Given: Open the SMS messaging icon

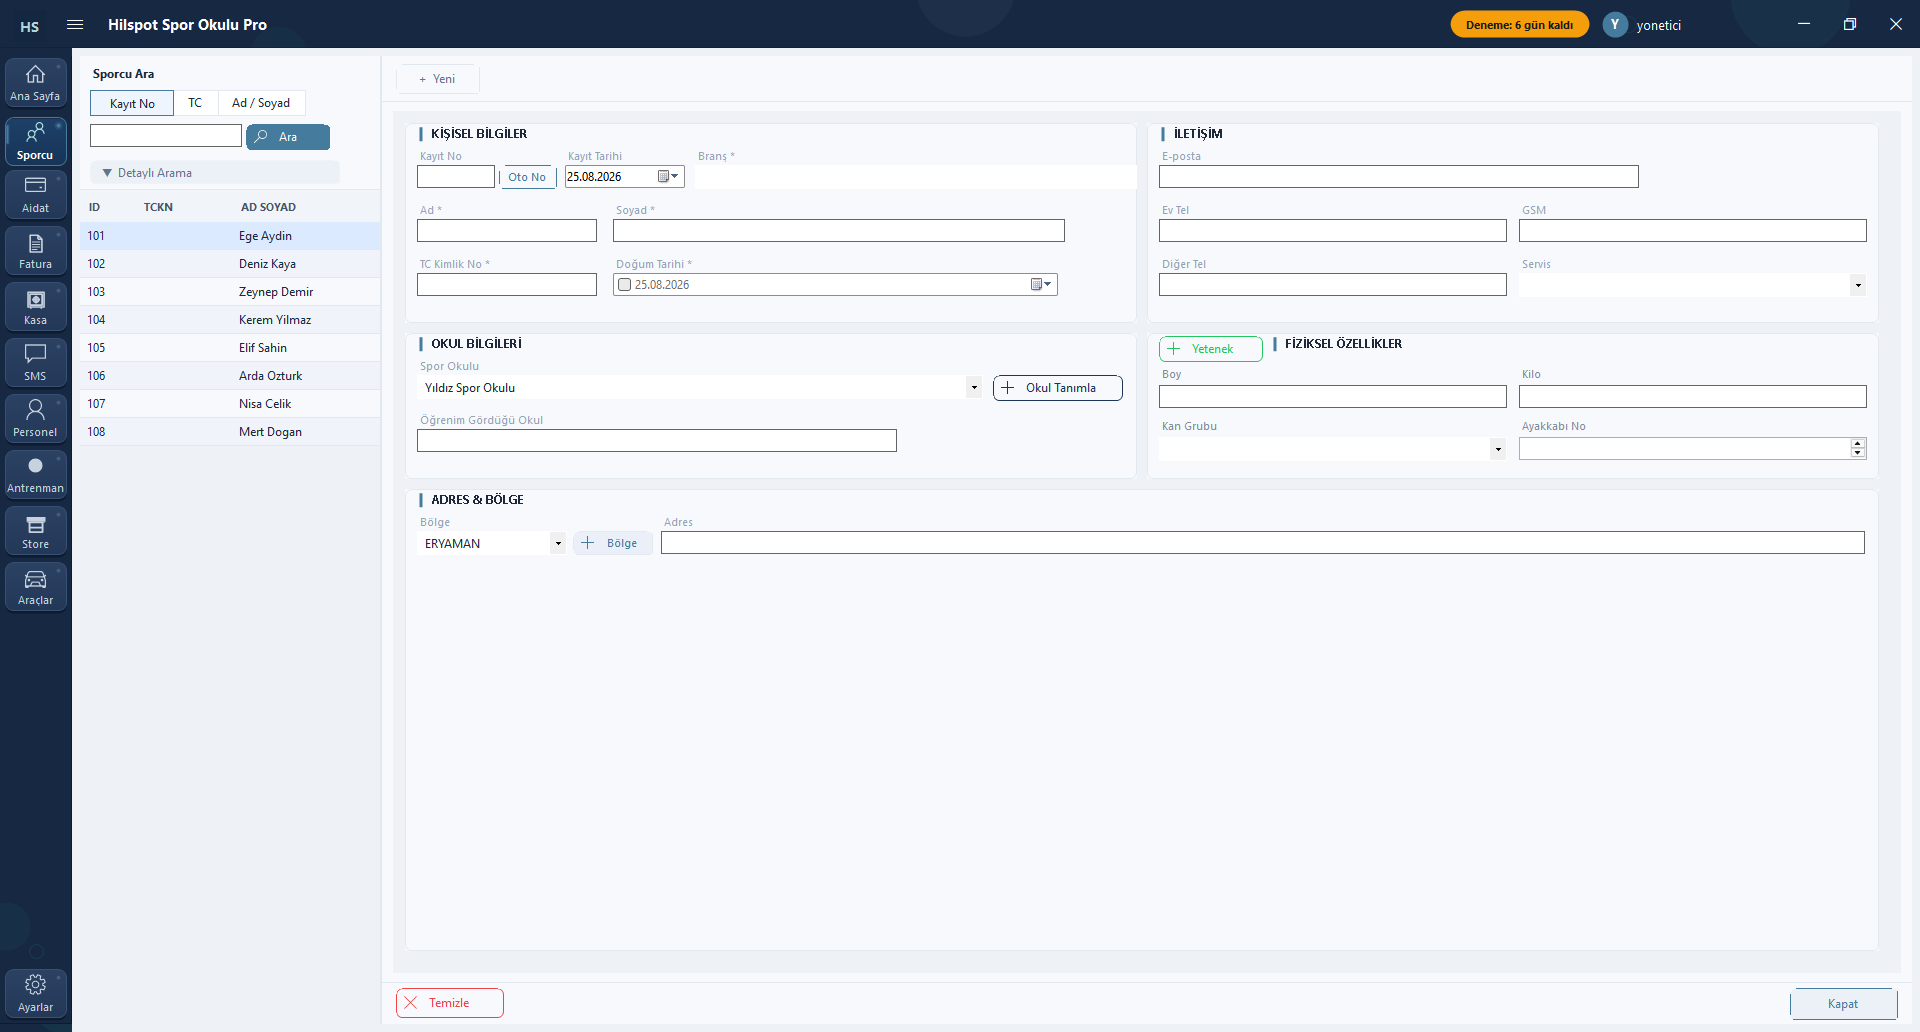Looking at the screenshot, I should pyautogui.click(x=35, y=363).
